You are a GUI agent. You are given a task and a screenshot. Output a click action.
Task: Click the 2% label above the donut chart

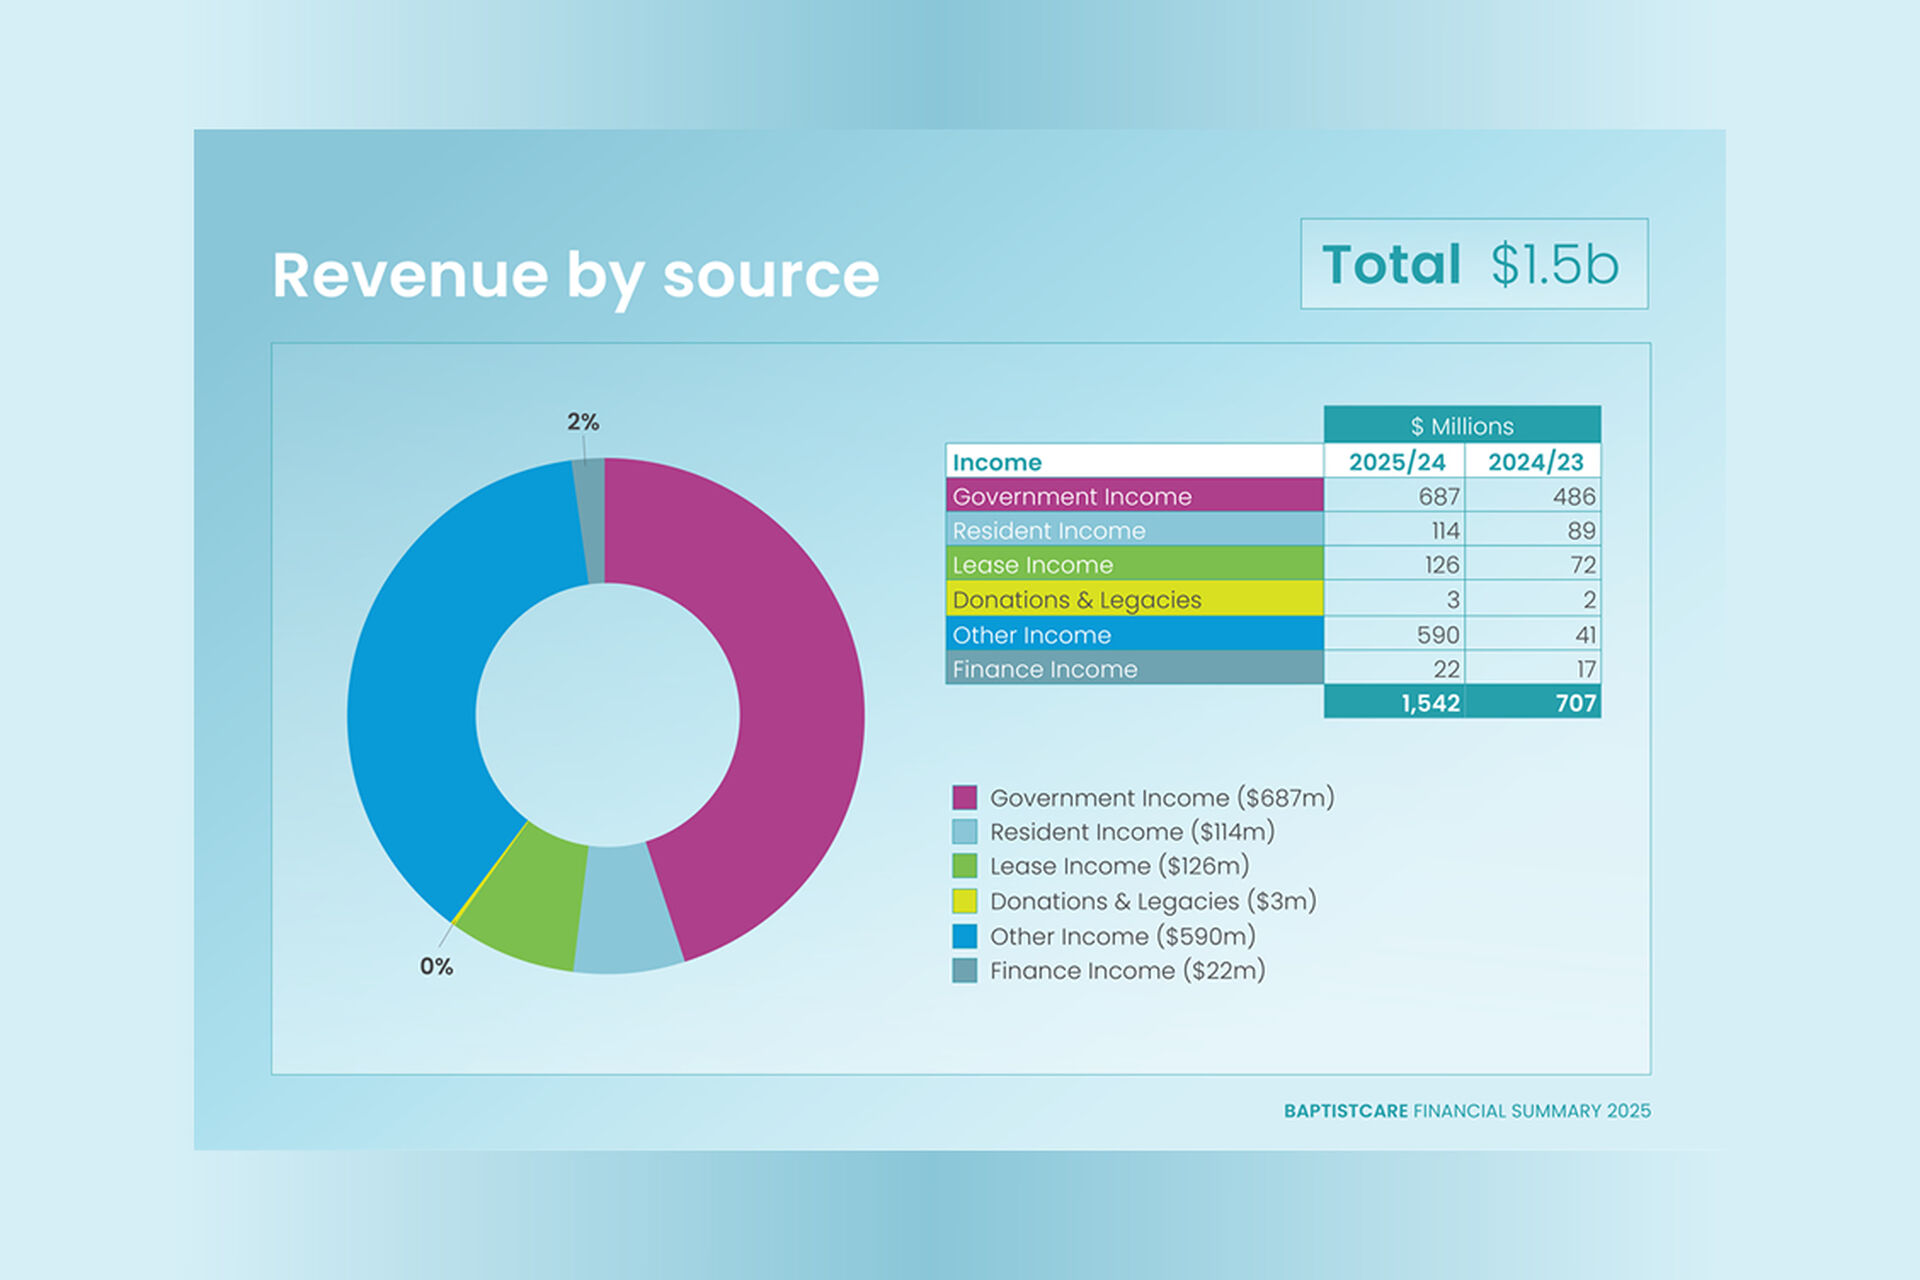(585, 423)
